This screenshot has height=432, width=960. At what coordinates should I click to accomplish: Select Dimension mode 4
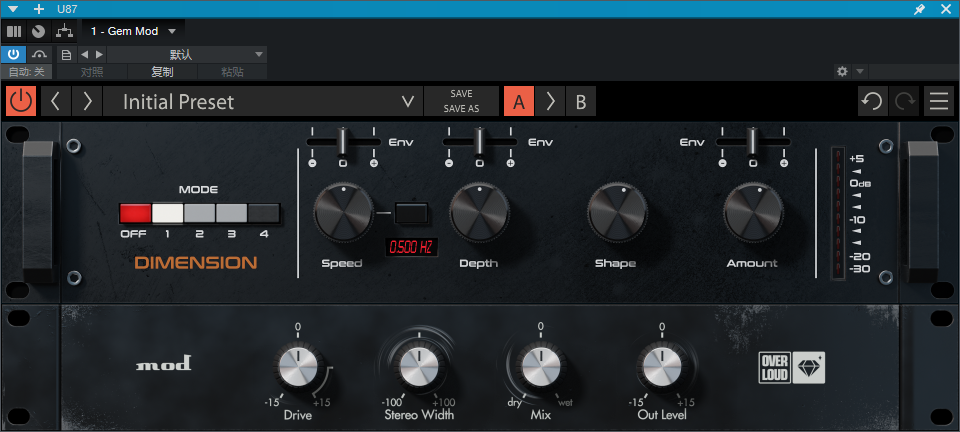click(263, 213)
